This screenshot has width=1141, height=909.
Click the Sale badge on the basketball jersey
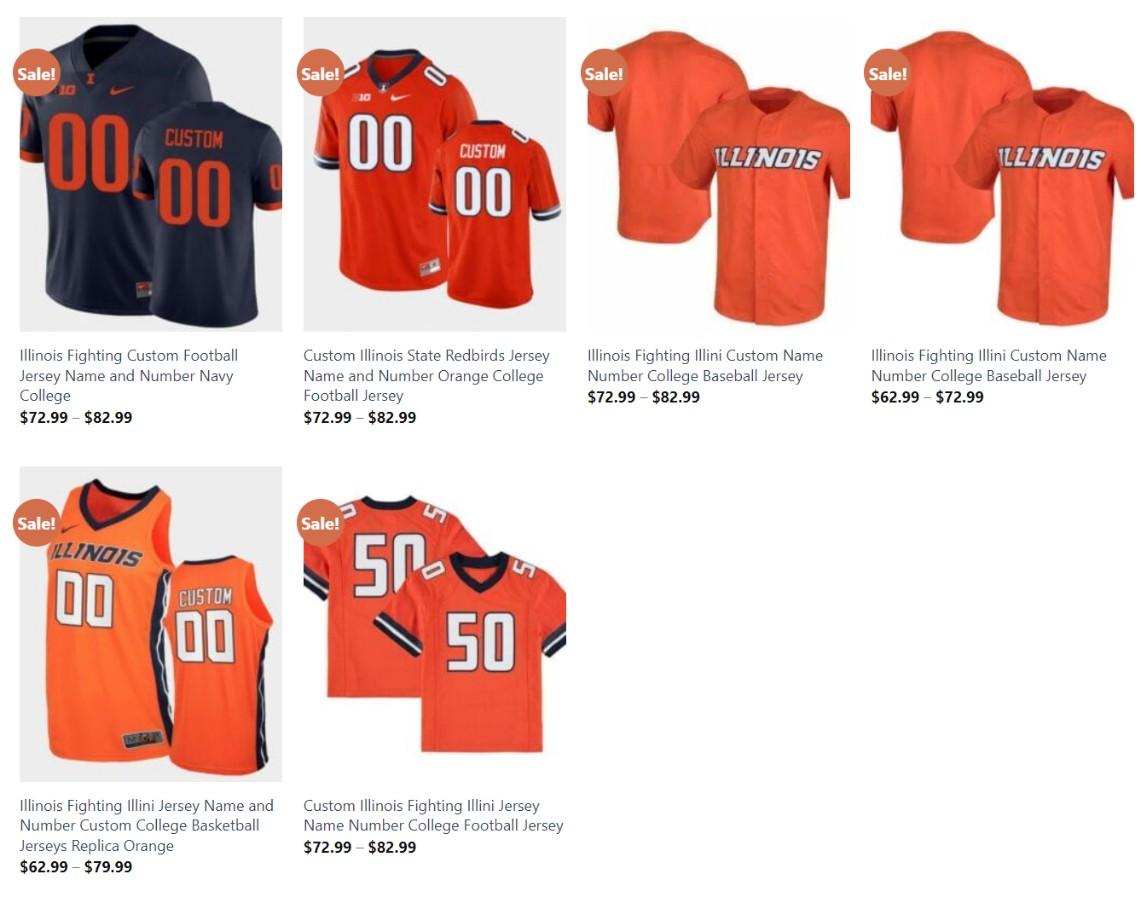pyautogui.click(x=36, y=523)
